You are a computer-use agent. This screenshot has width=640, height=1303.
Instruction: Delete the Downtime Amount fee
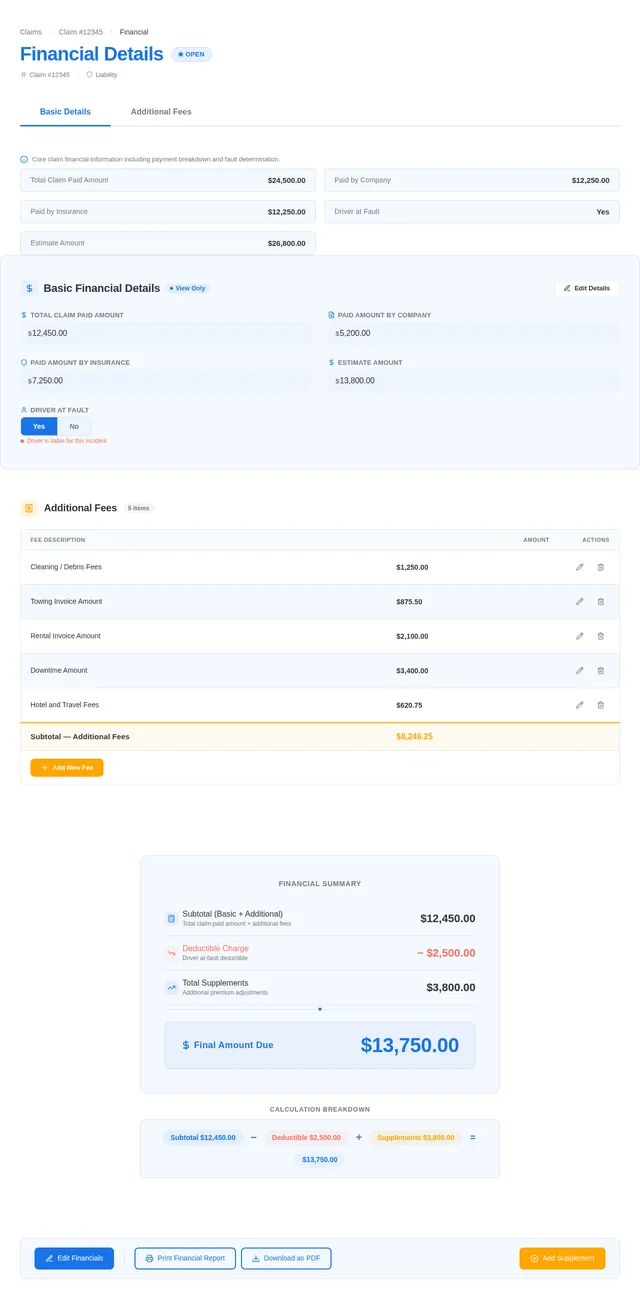point(601,671)
